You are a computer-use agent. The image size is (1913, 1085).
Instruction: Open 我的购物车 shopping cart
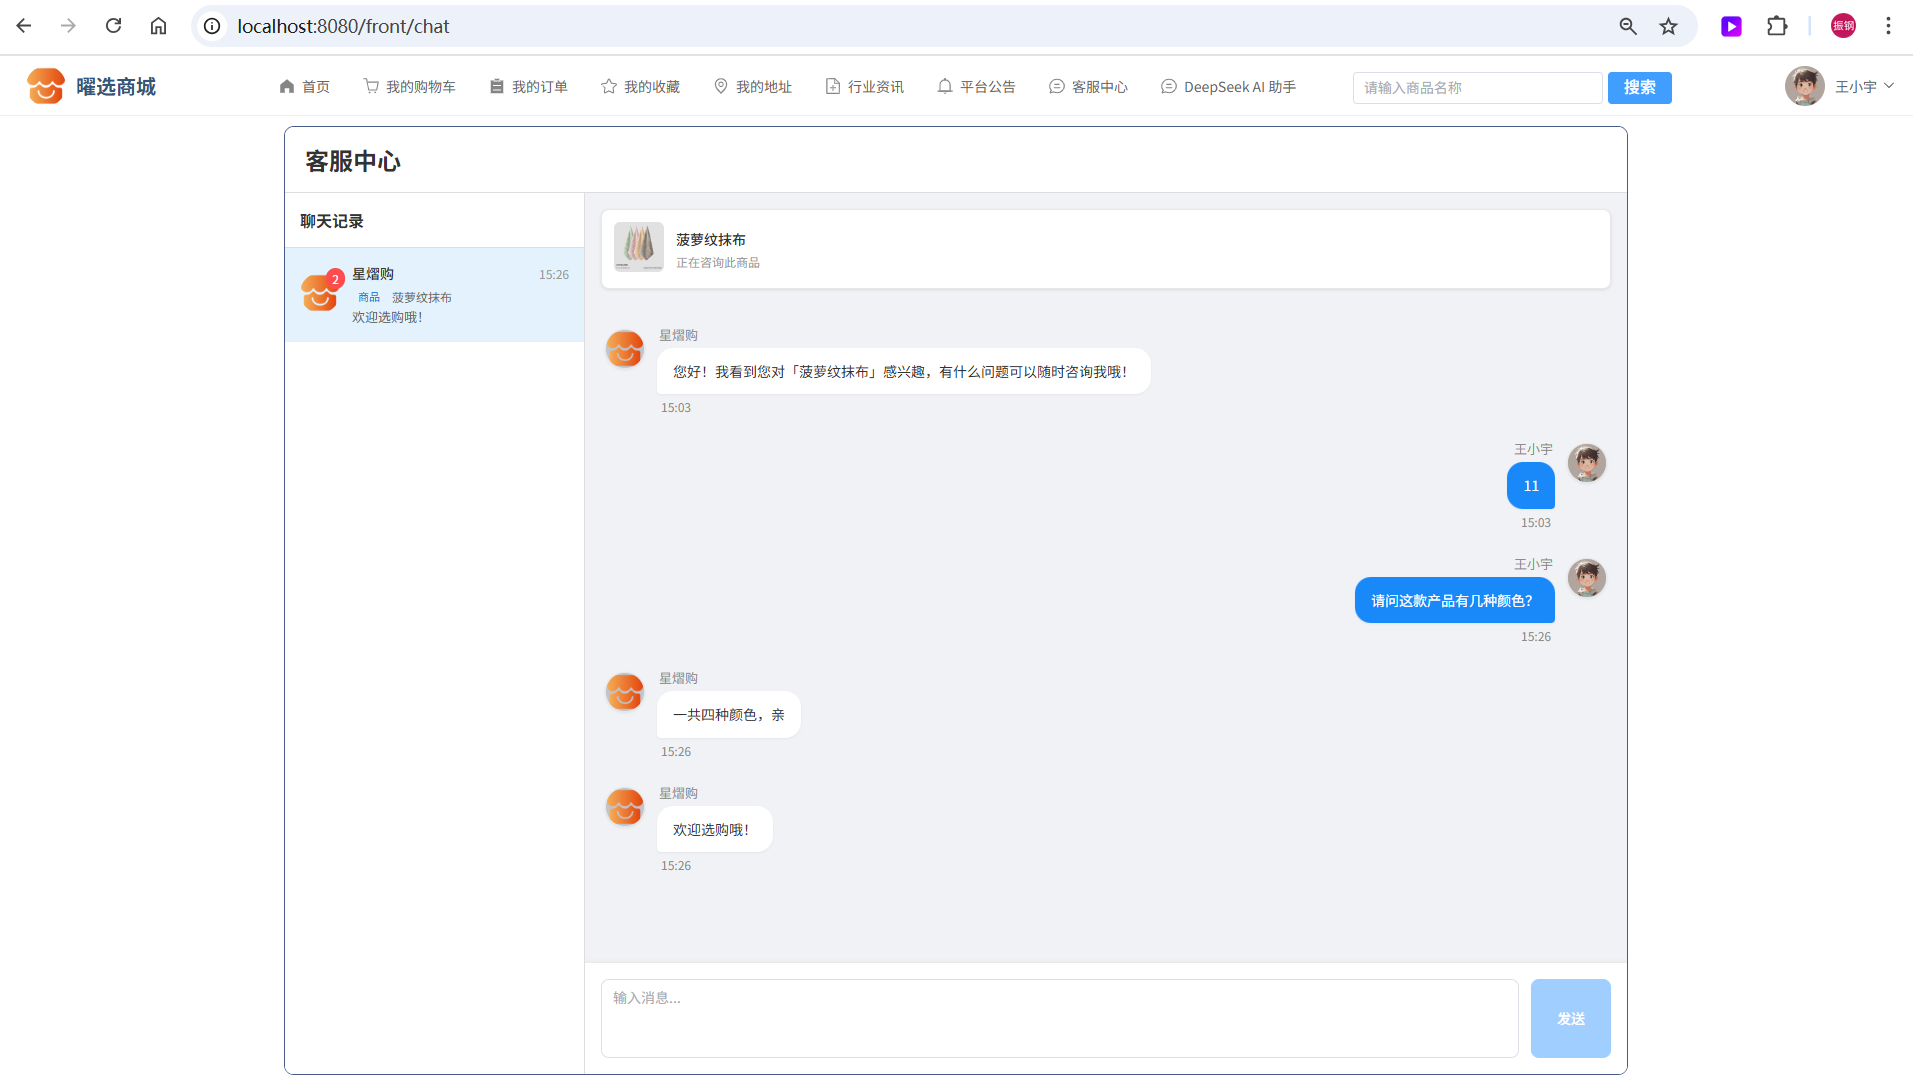[410, 87]
